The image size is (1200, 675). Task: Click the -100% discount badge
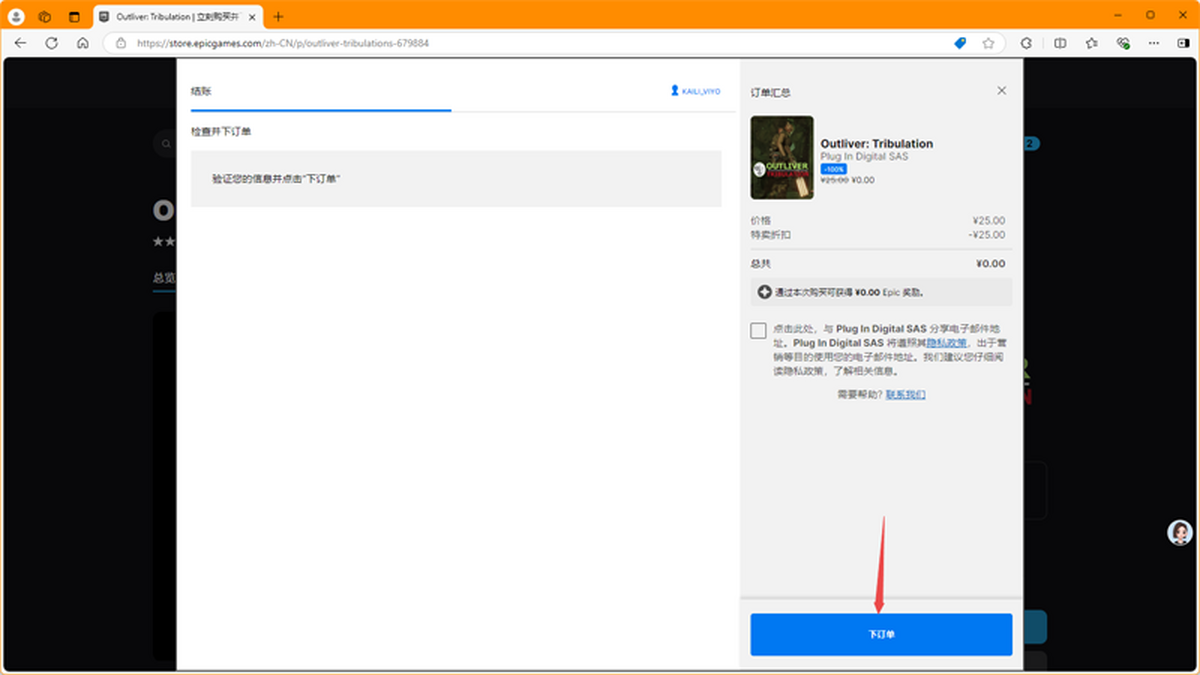point(833,169)
